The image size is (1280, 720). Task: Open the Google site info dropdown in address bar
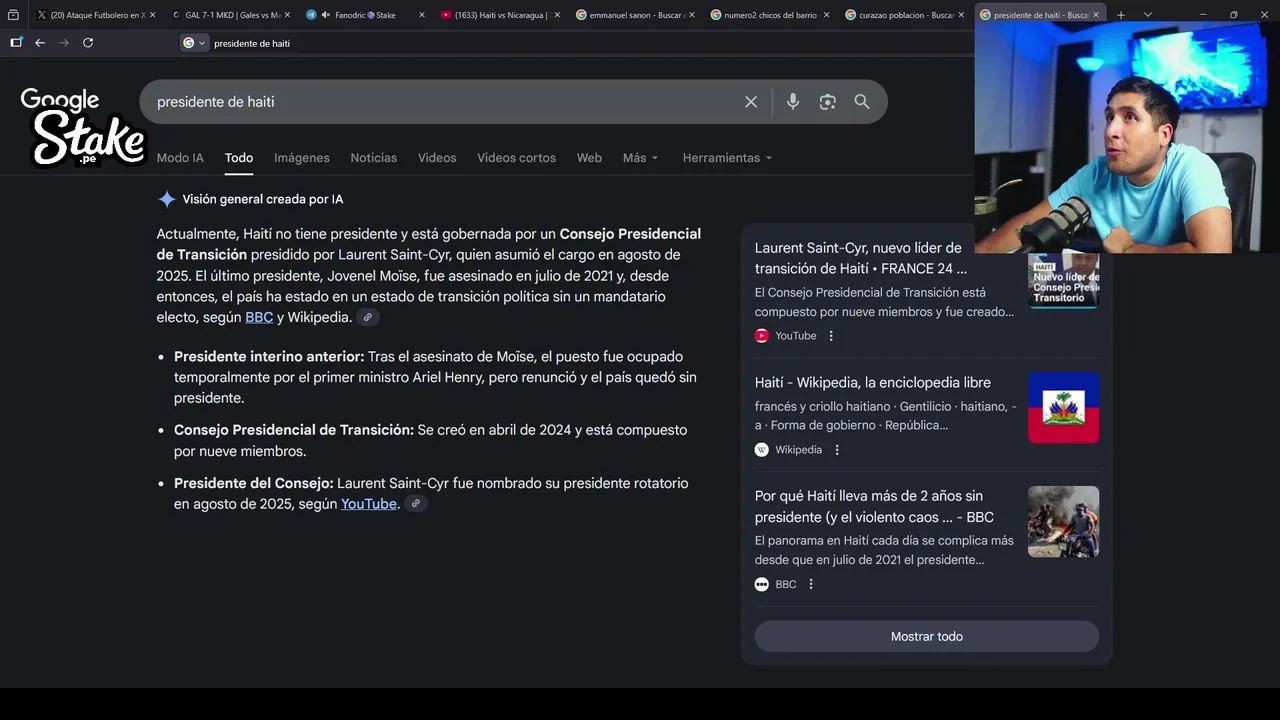click(194, 43)
